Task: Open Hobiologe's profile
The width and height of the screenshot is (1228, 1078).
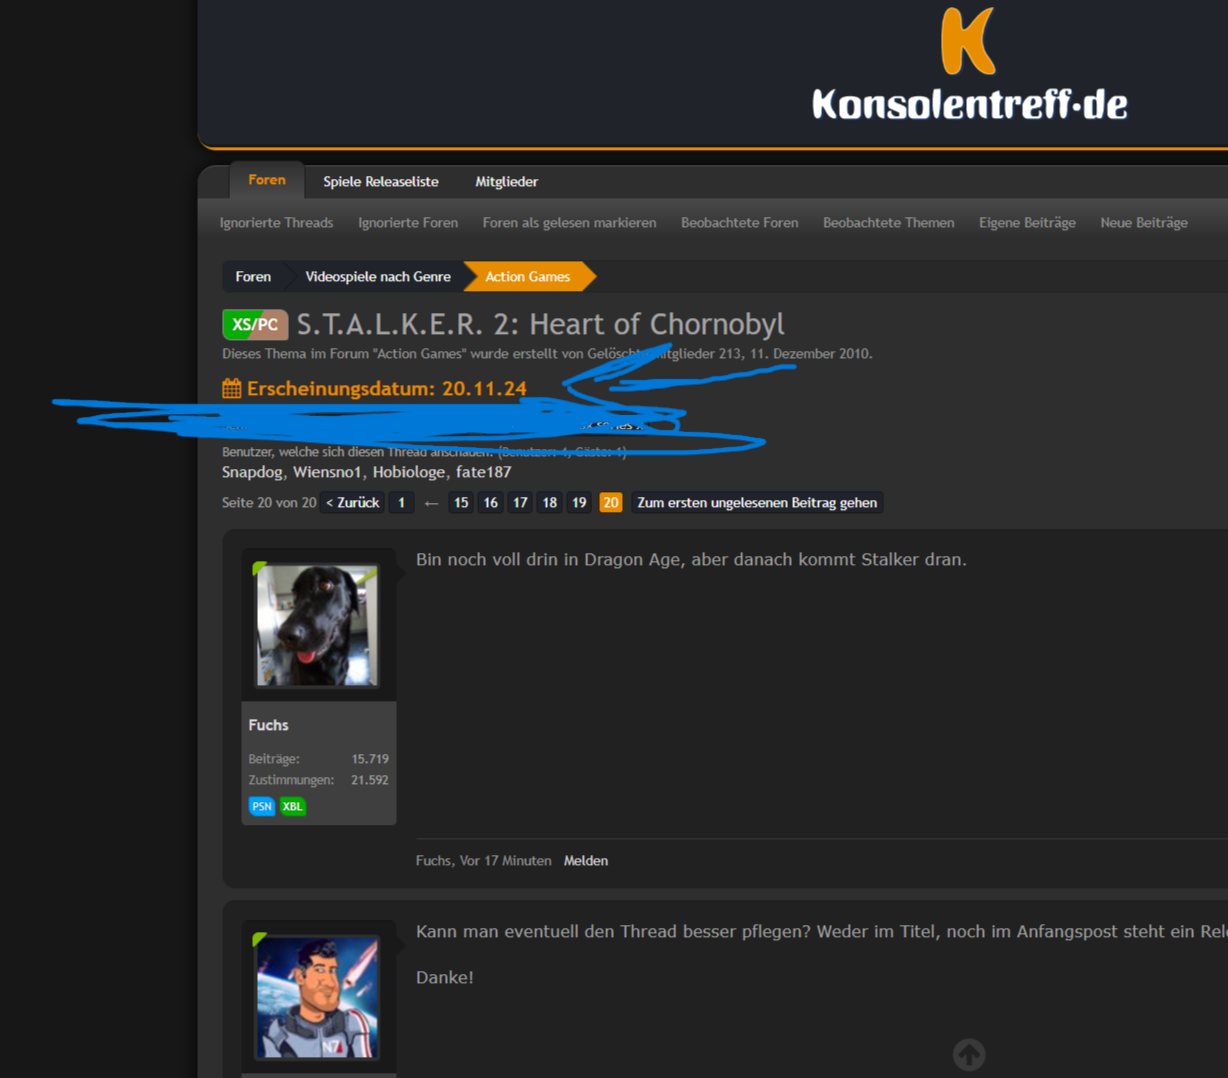Action: point(409,472)
